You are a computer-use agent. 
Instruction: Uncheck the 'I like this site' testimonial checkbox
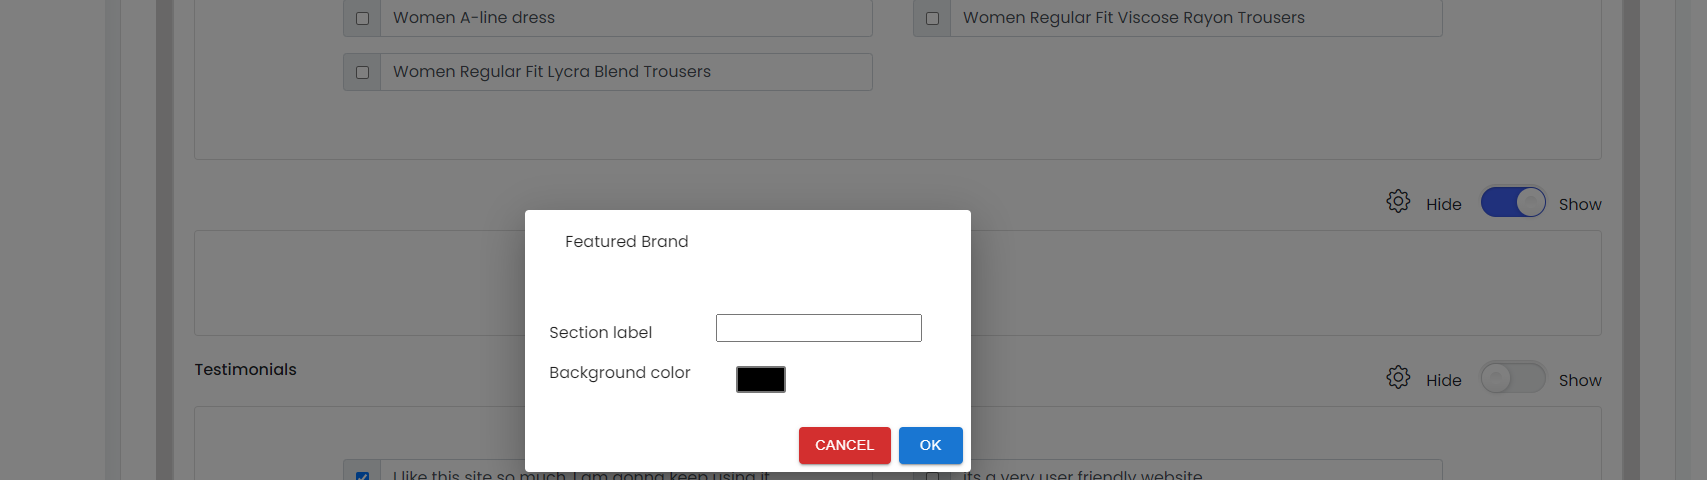pyautogui.click(x=362, y=476)
